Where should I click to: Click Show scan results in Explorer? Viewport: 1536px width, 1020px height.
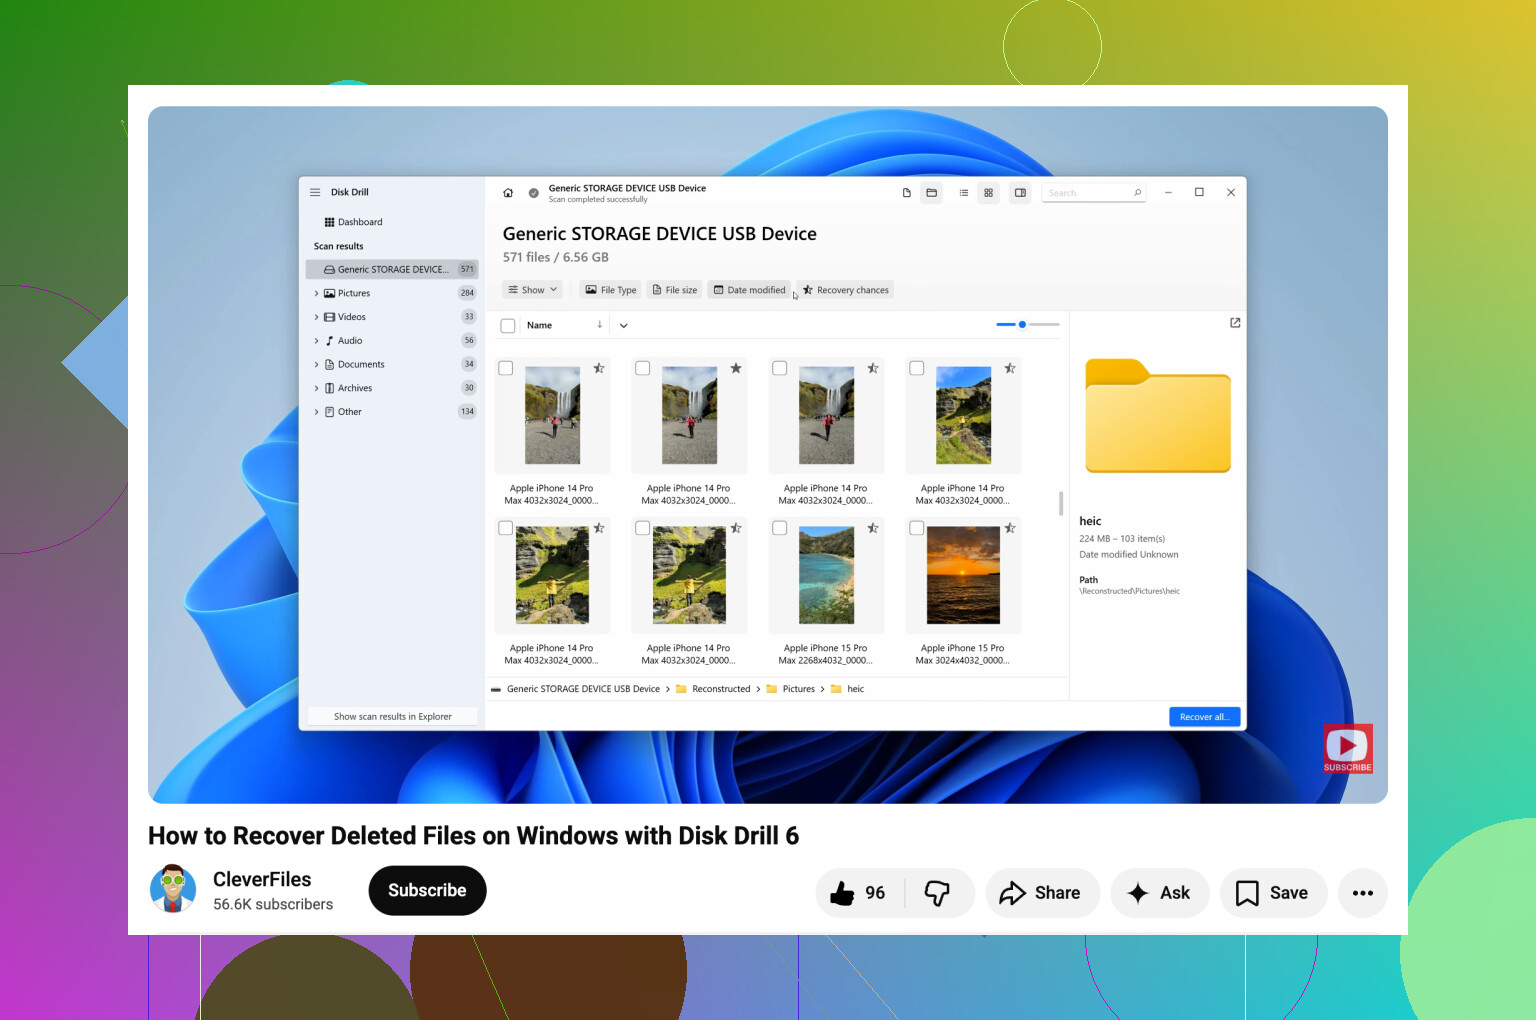[x=392, y=717]
